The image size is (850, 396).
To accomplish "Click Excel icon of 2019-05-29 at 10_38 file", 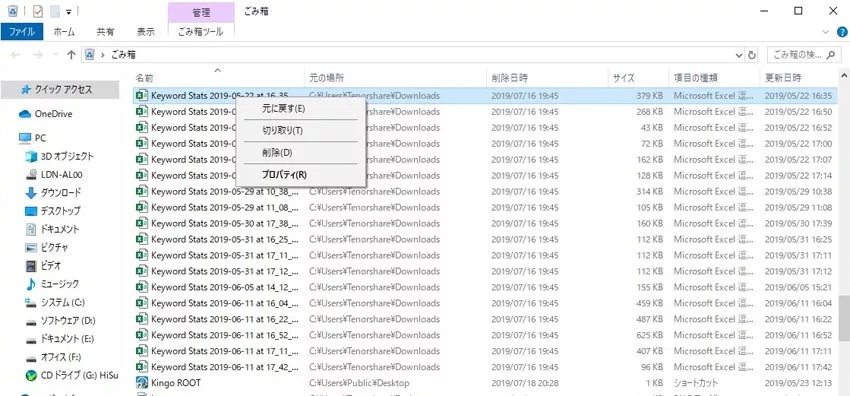I will (x=141, y=192).
